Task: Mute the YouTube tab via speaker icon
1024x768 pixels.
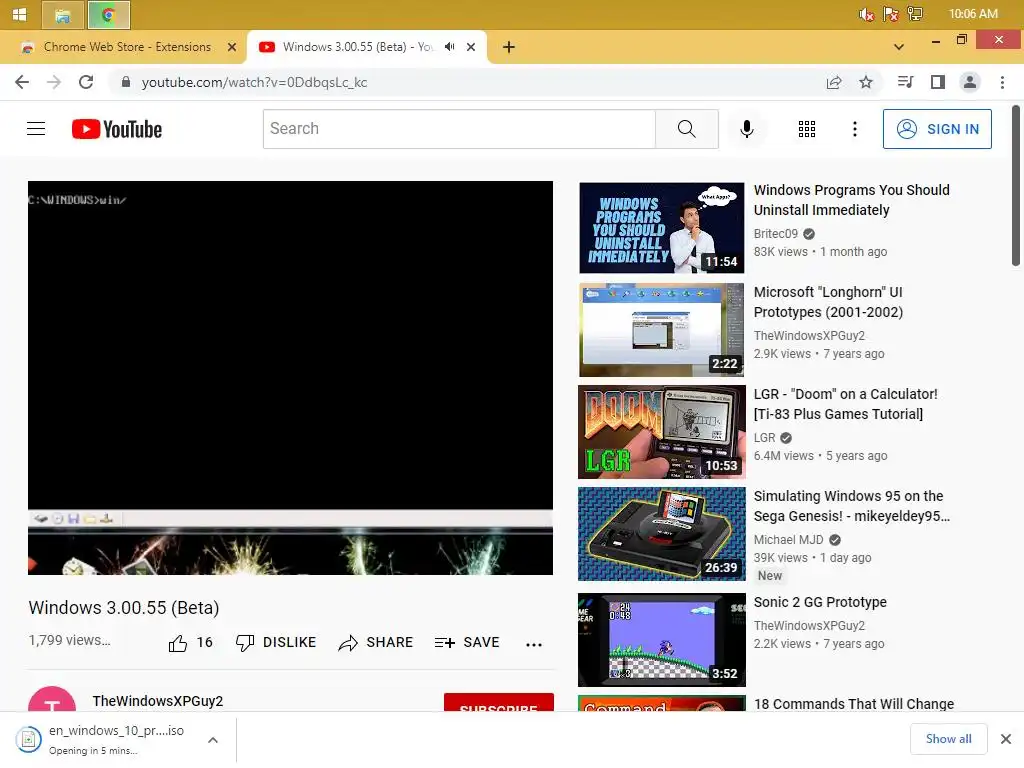Action: pyautogui.click(x=449, y=47)
